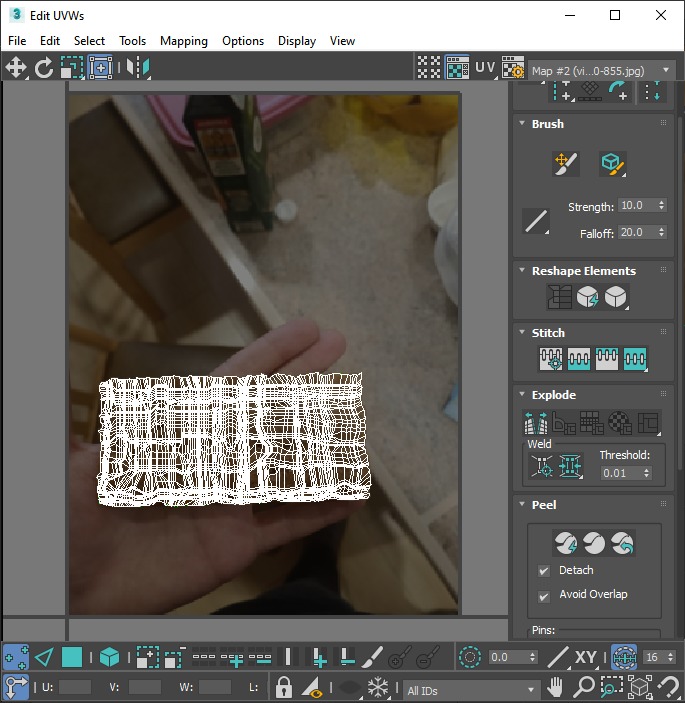Click Relax Until Flat icon
685x703 pixels.
coord(587,297)
